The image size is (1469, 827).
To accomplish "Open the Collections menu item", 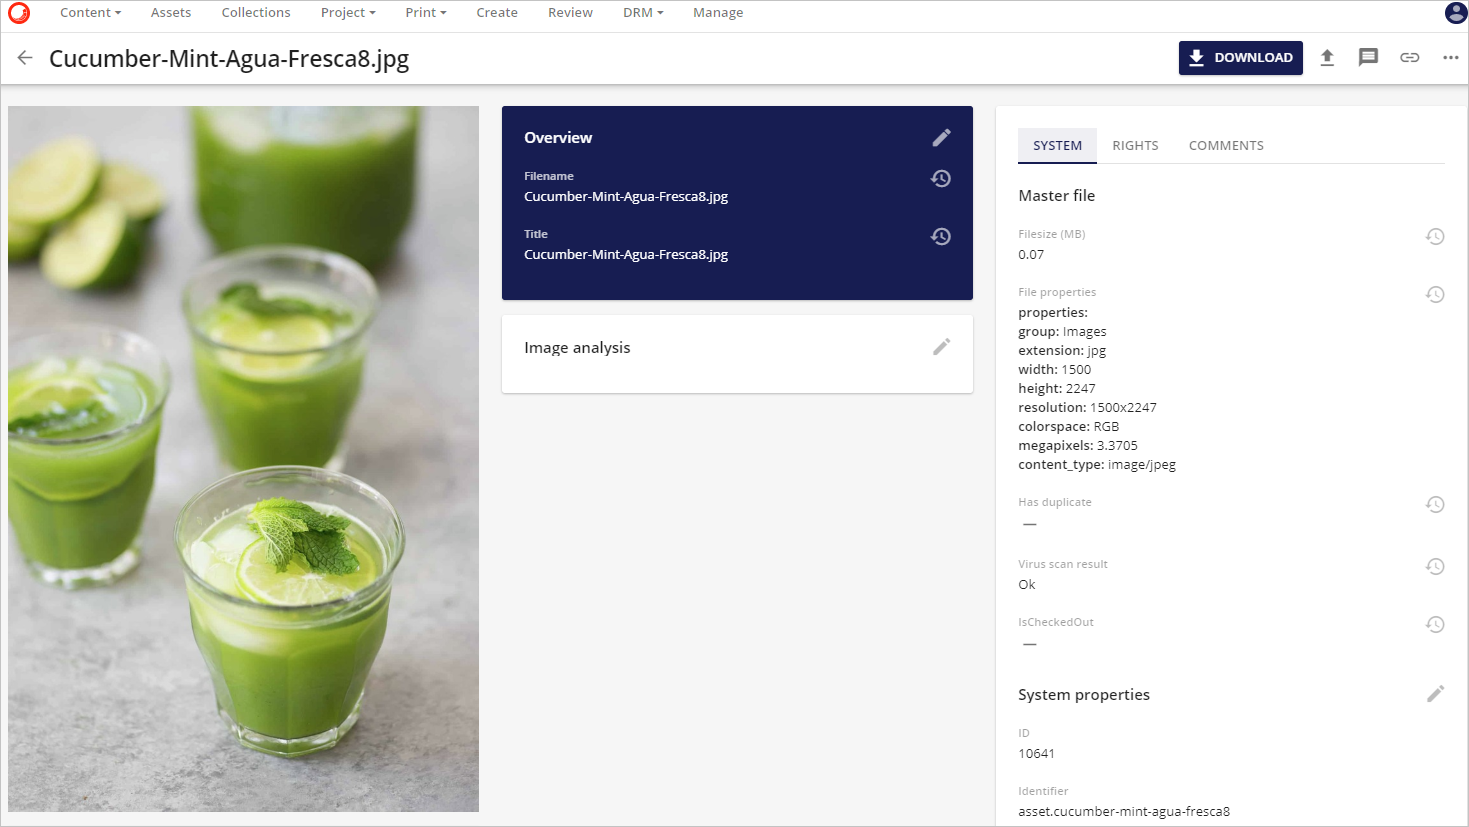I will (255, 12).
